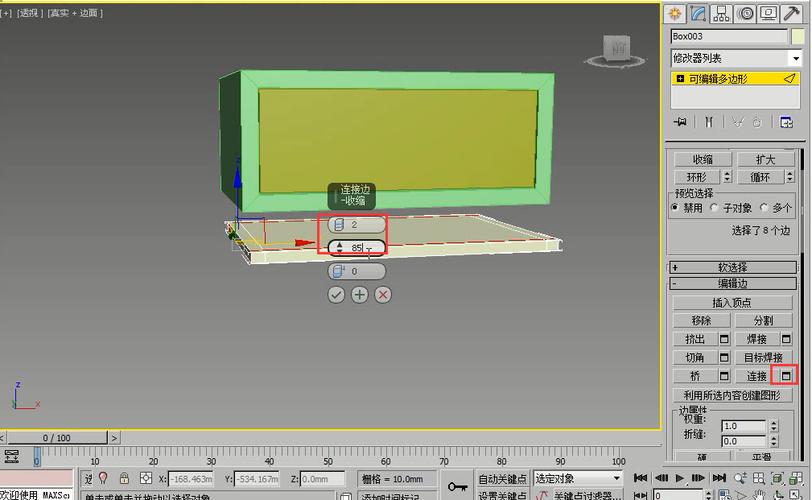Collapse the Edit Edges (编辑边) rollout
The image size is (812, 500).
click(732, 284)
